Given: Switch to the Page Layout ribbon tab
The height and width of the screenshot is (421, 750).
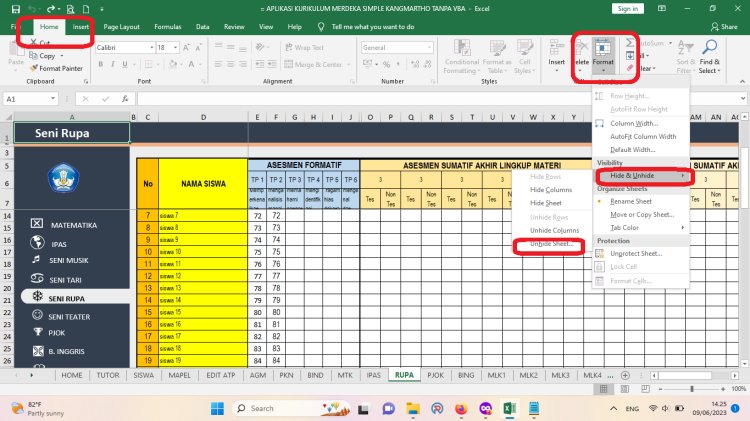Looking at the screenshot, I should click(122, 27).
